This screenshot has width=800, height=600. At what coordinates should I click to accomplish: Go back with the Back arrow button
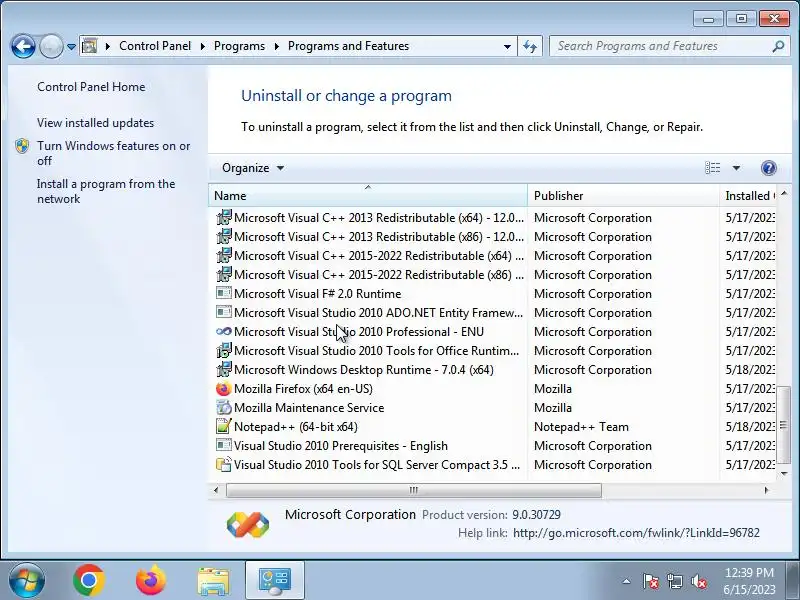[23, 46]
